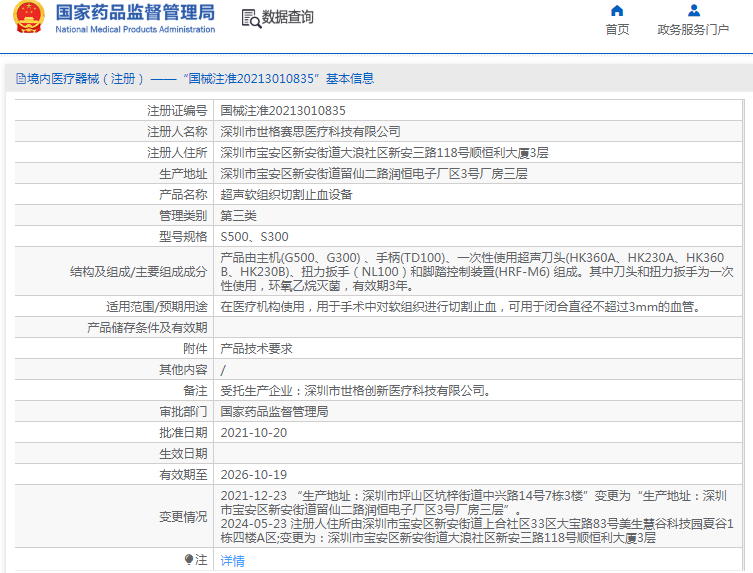Click the 备注 row label
The width and height of the screenshot is (753, 573).
[195, 390]
